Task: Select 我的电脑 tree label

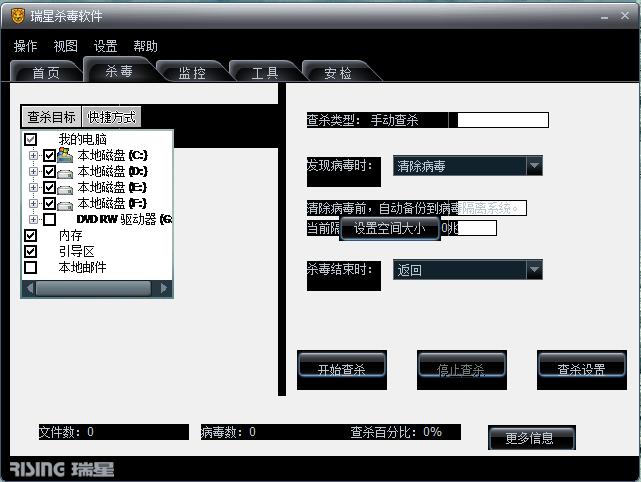Action: (83, 139)
